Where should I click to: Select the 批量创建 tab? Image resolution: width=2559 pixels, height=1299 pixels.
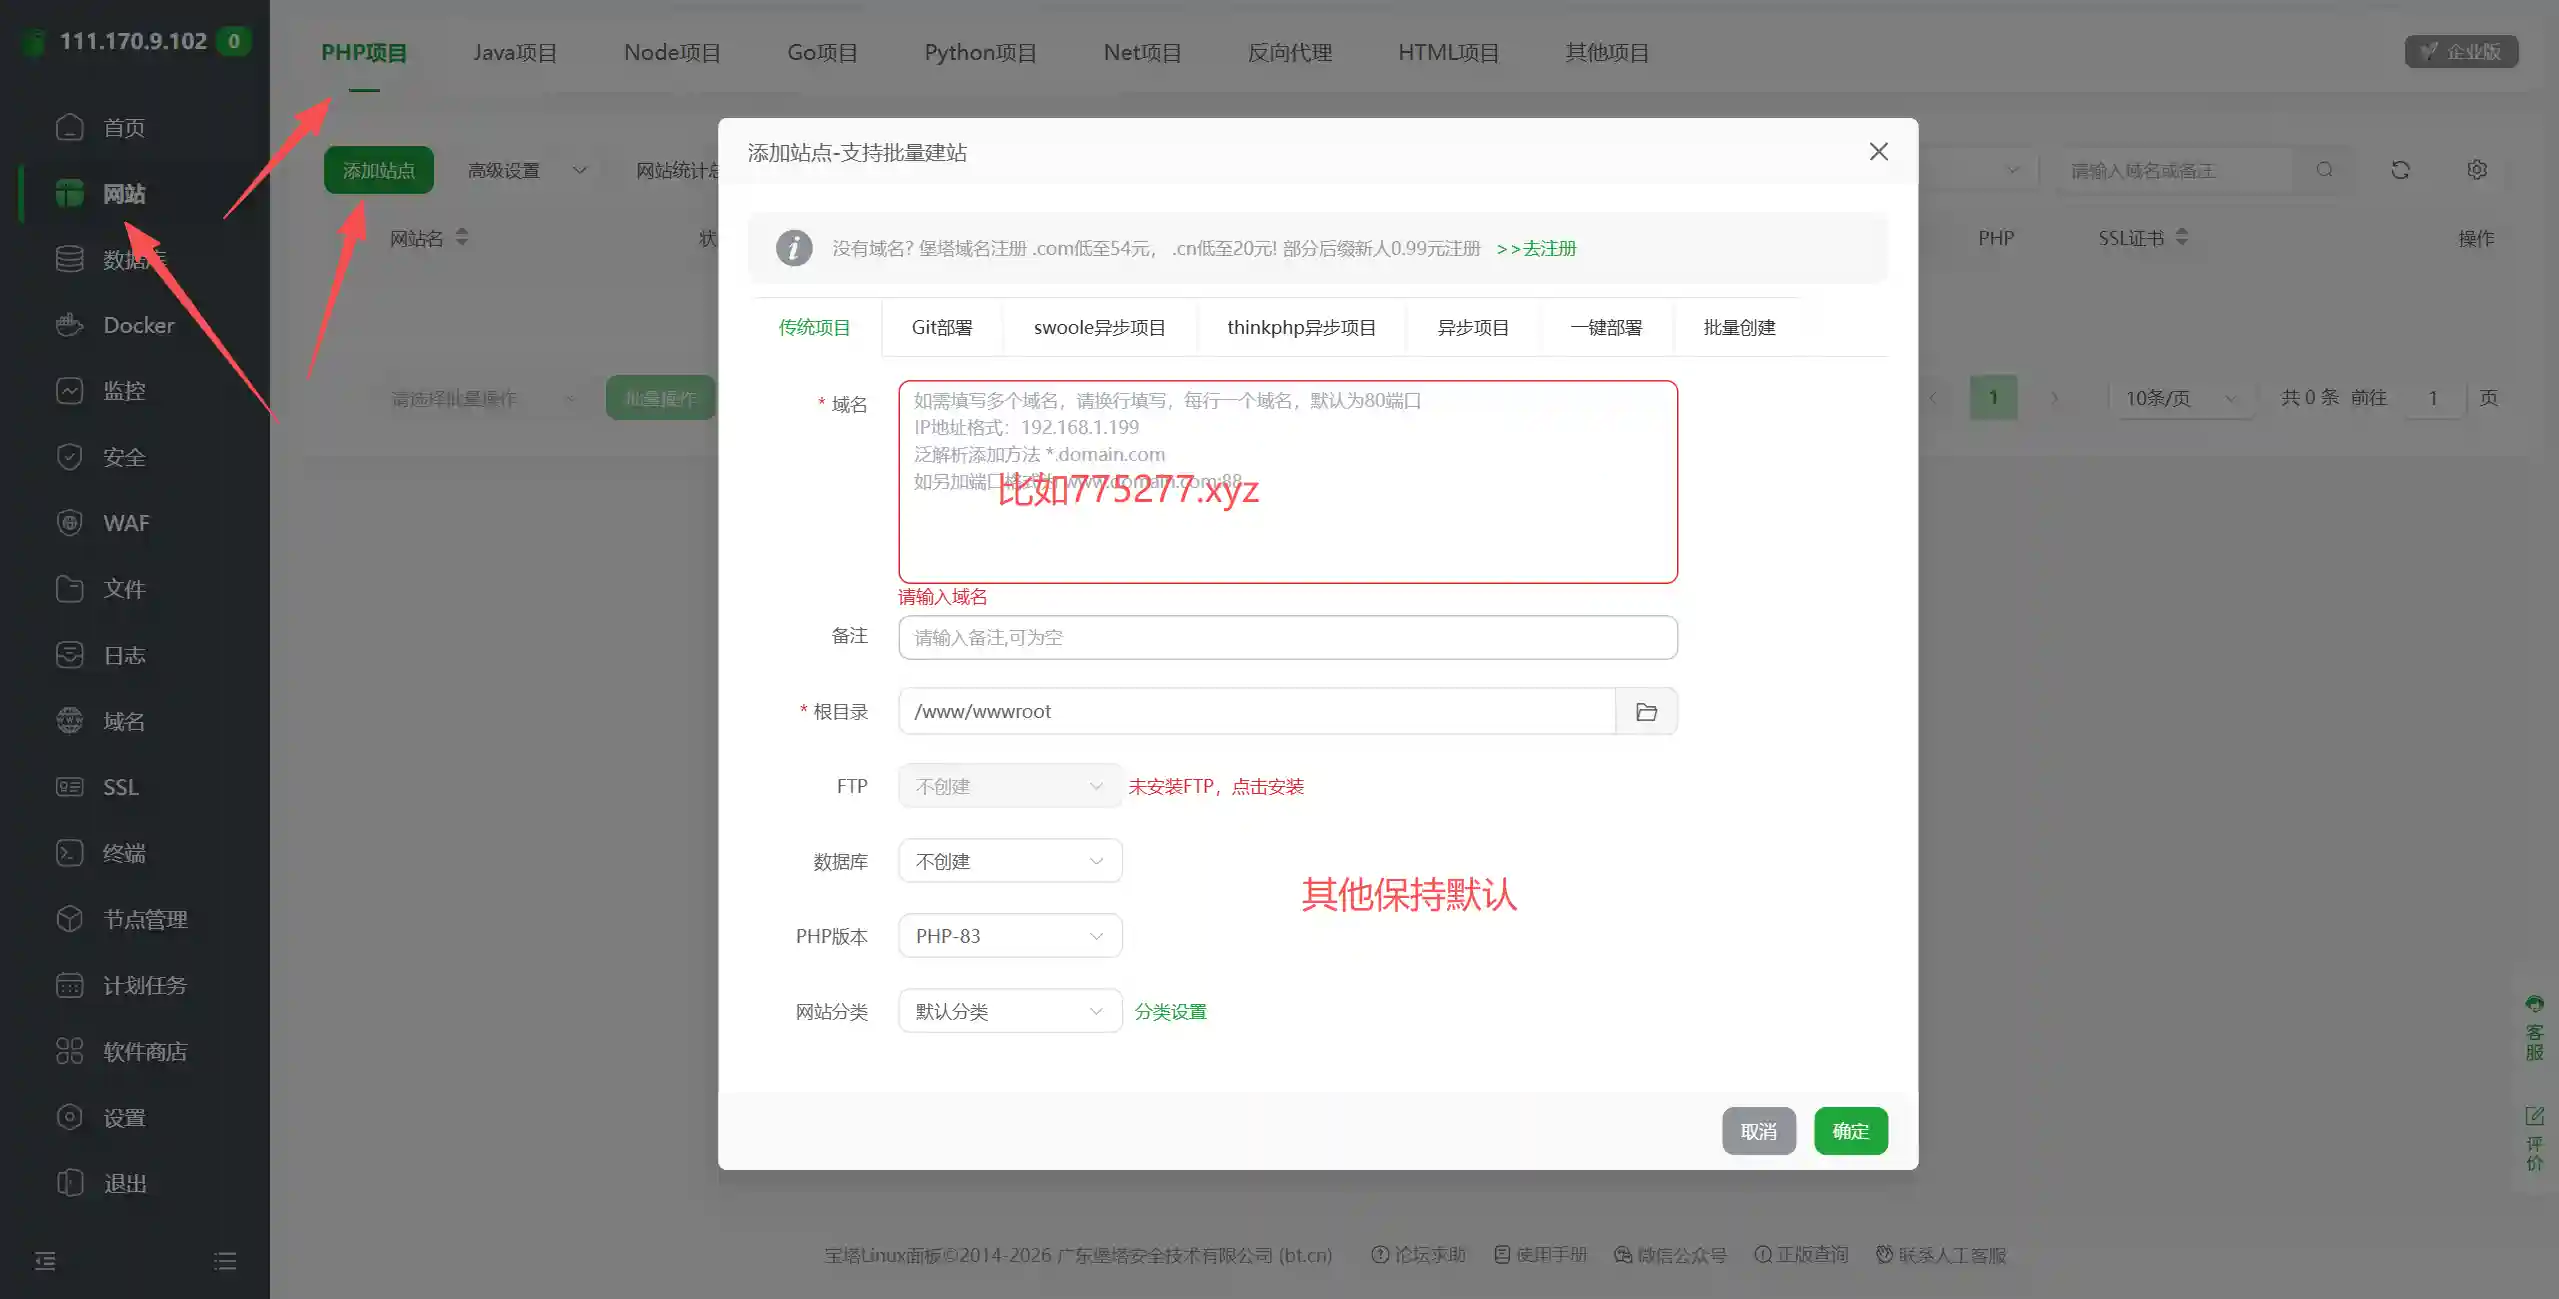tap(1739, 327)
